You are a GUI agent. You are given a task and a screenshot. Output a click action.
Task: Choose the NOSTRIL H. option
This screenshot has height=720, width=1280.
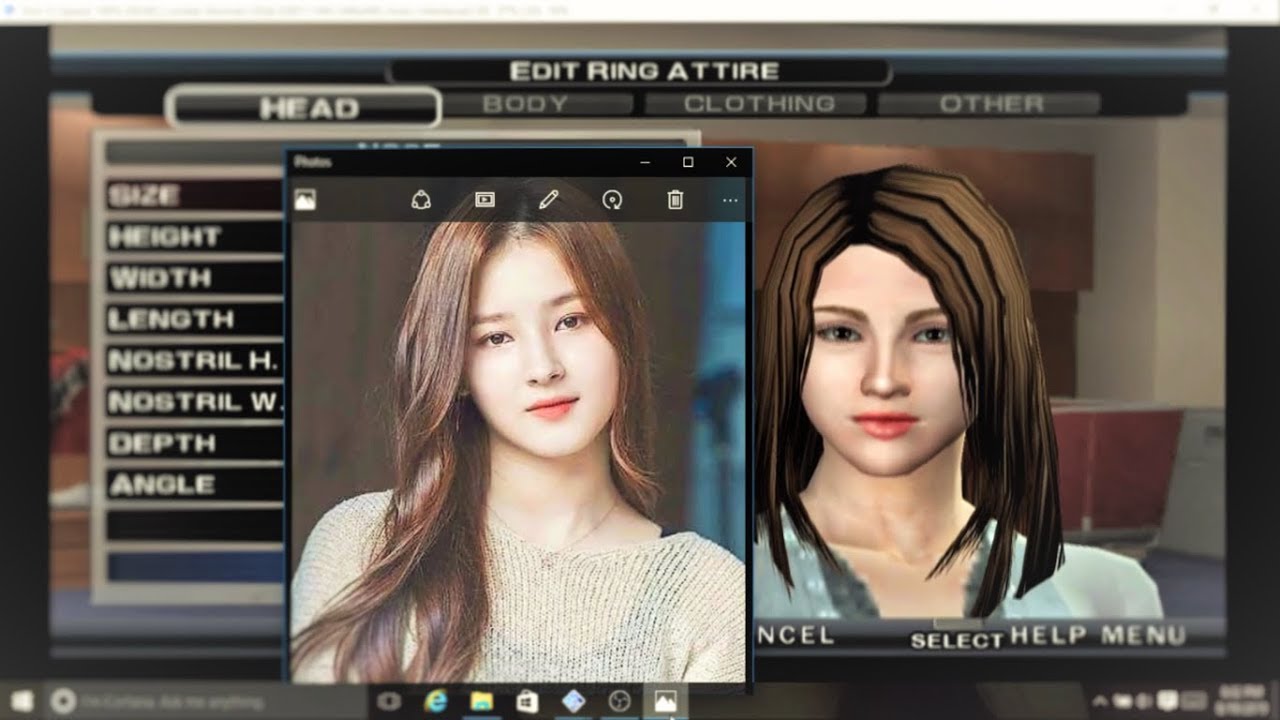(x=195, y=361)
